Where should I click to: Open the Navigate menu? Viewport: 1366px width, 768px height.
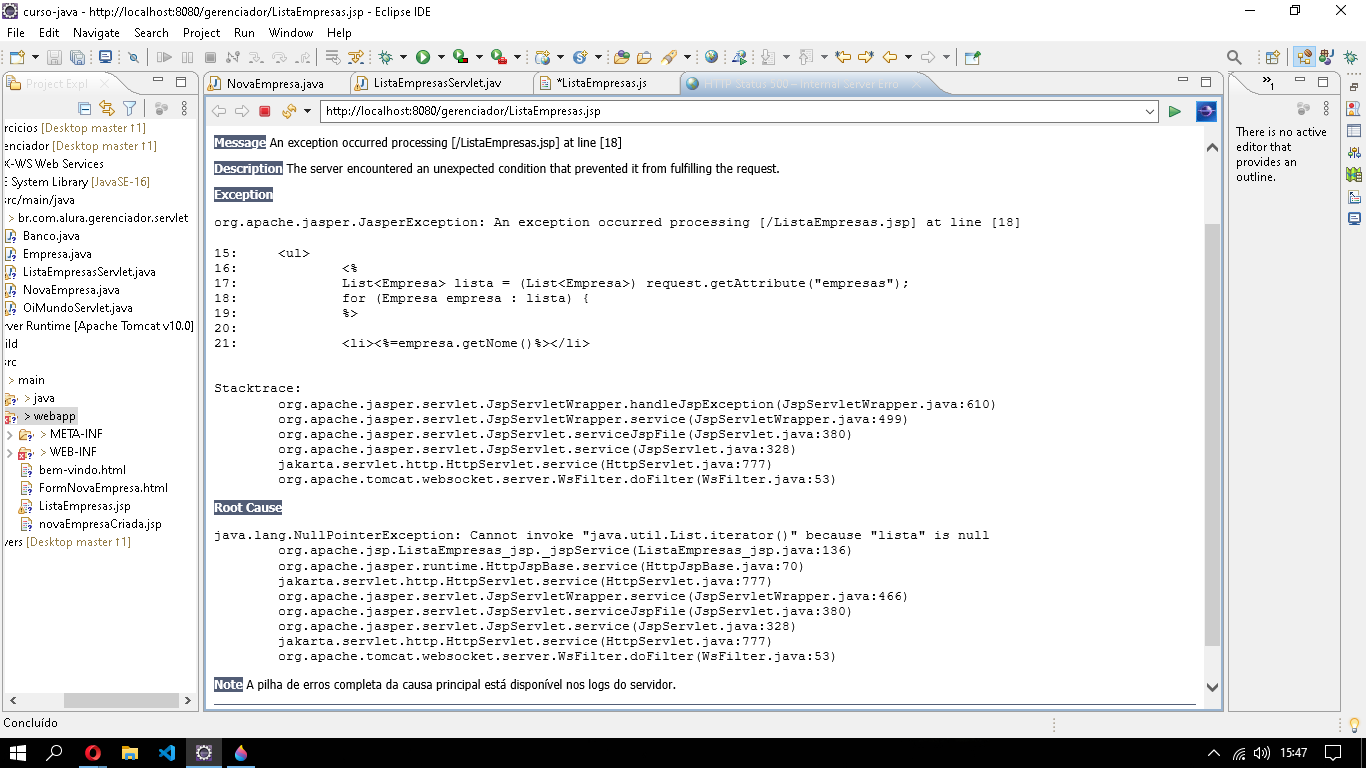96,33
